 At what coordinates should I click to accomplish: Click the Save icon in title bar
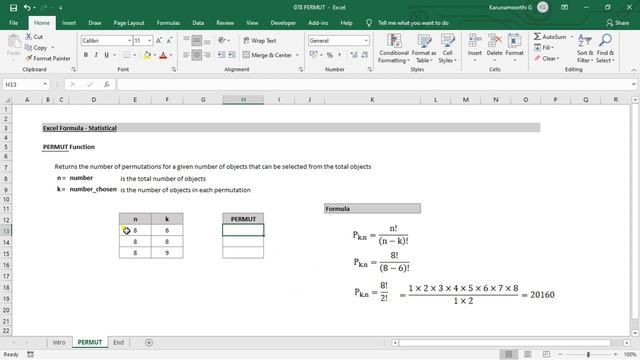coord(13,7)
